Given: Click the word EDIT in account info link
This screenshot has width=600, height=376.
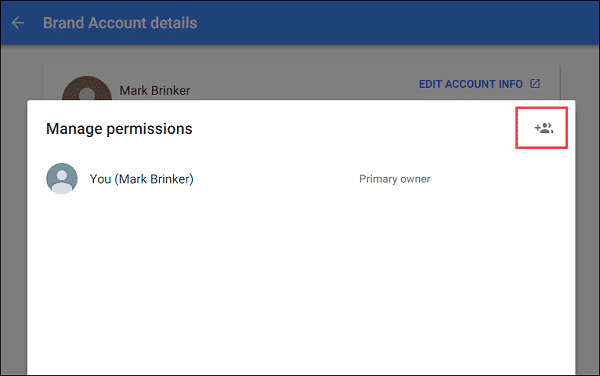Looking at the screenshot, I should click(430, 84).
